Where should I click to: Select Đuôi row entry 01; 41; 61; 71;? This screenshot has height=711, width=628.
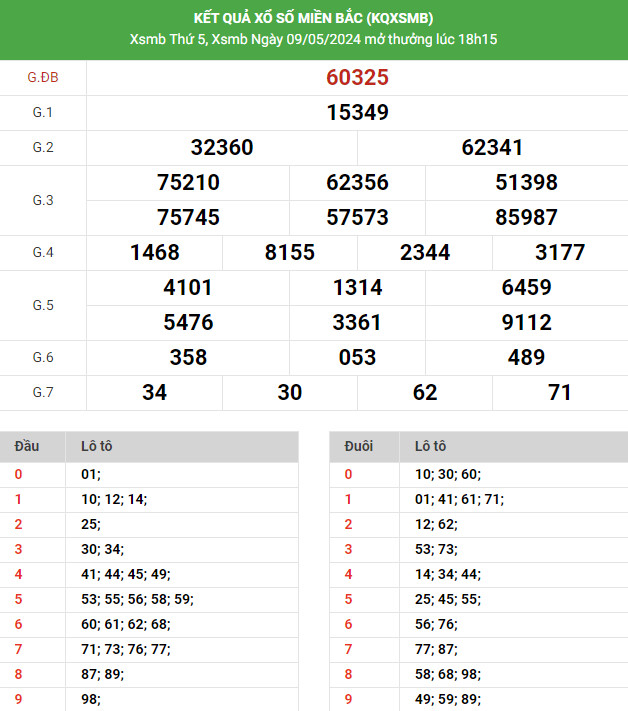pyautogui.click(x=459, y=499)
